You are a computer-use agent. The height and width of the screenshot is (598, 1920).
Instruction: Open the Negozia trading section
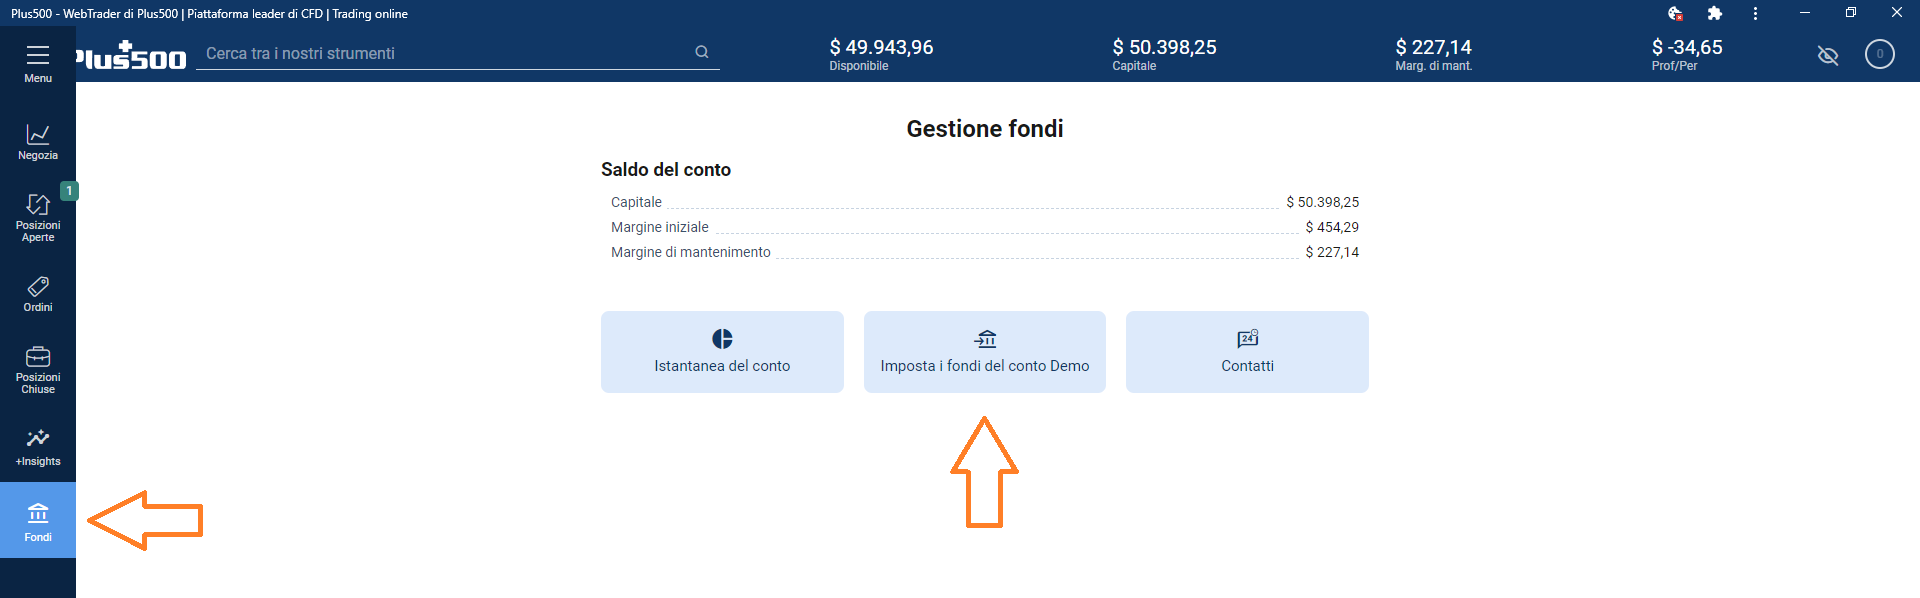38,142
